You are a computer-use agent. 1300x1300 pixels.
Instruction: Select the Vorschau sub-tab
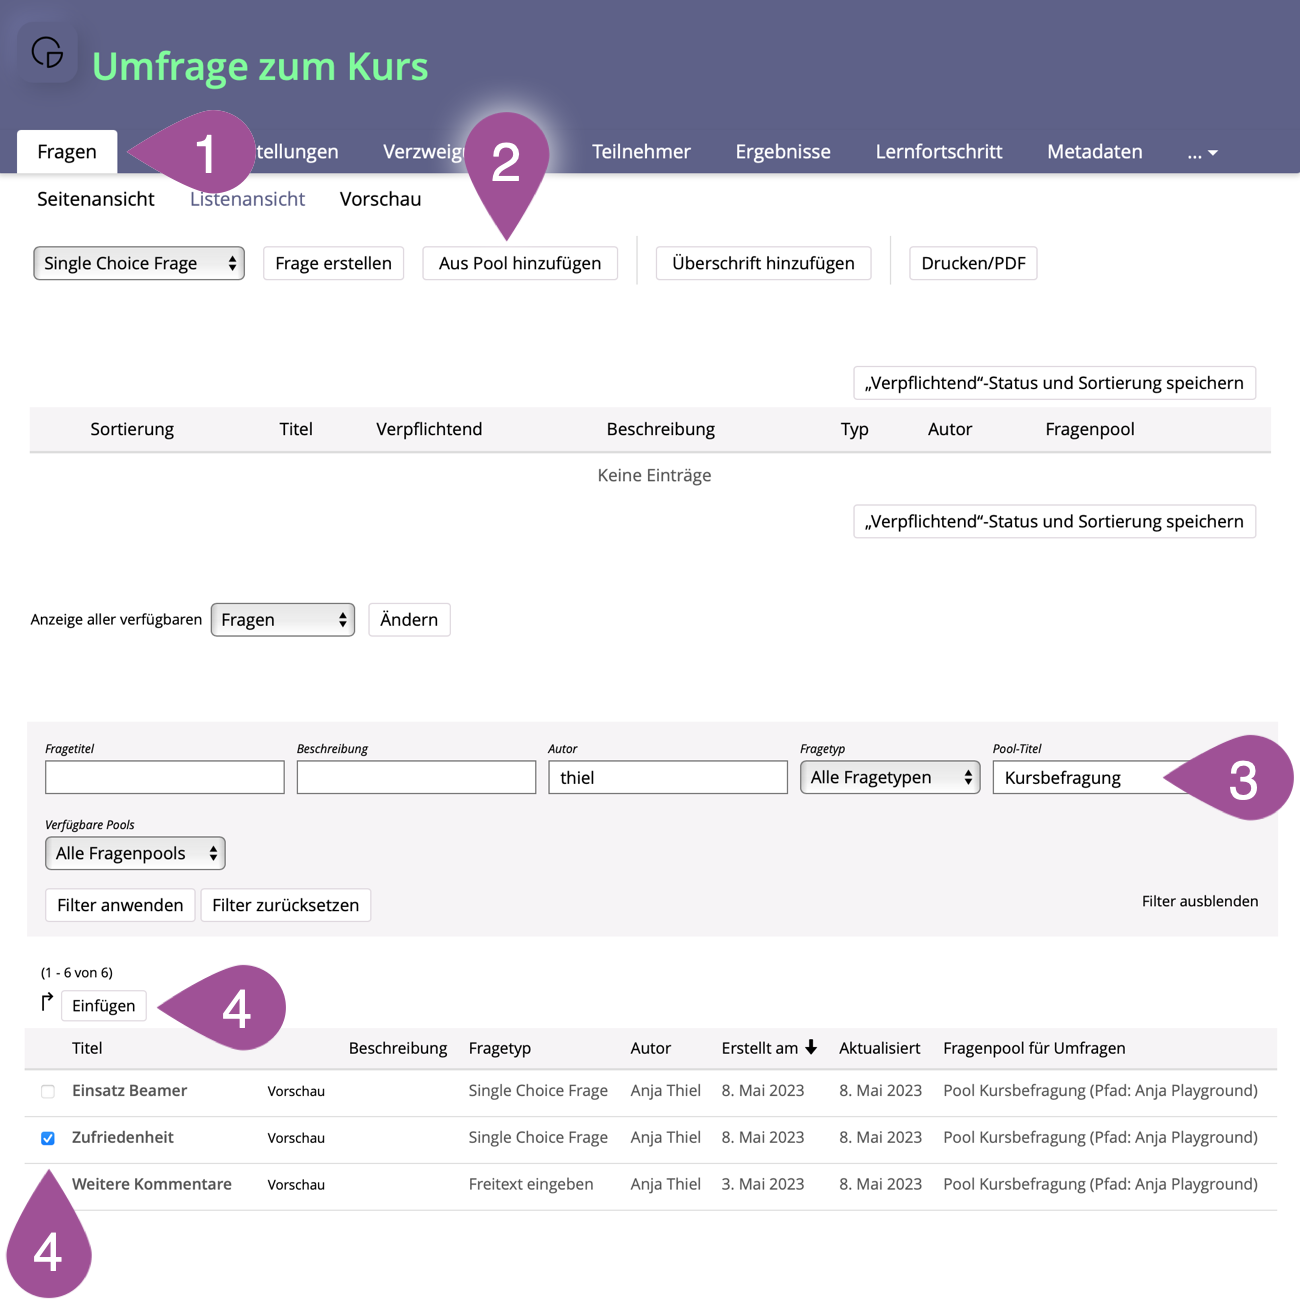coord(380,199)
